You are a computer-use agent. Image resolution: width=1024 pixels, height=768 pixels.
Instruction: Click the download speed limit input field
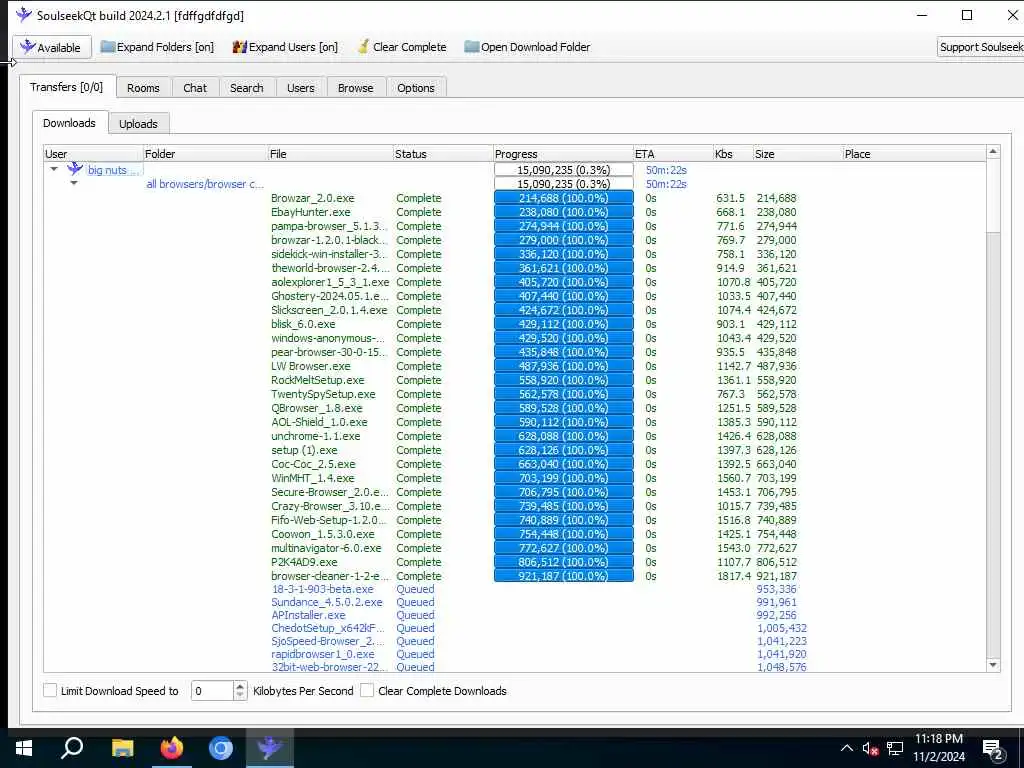click(x=212, y=691)
